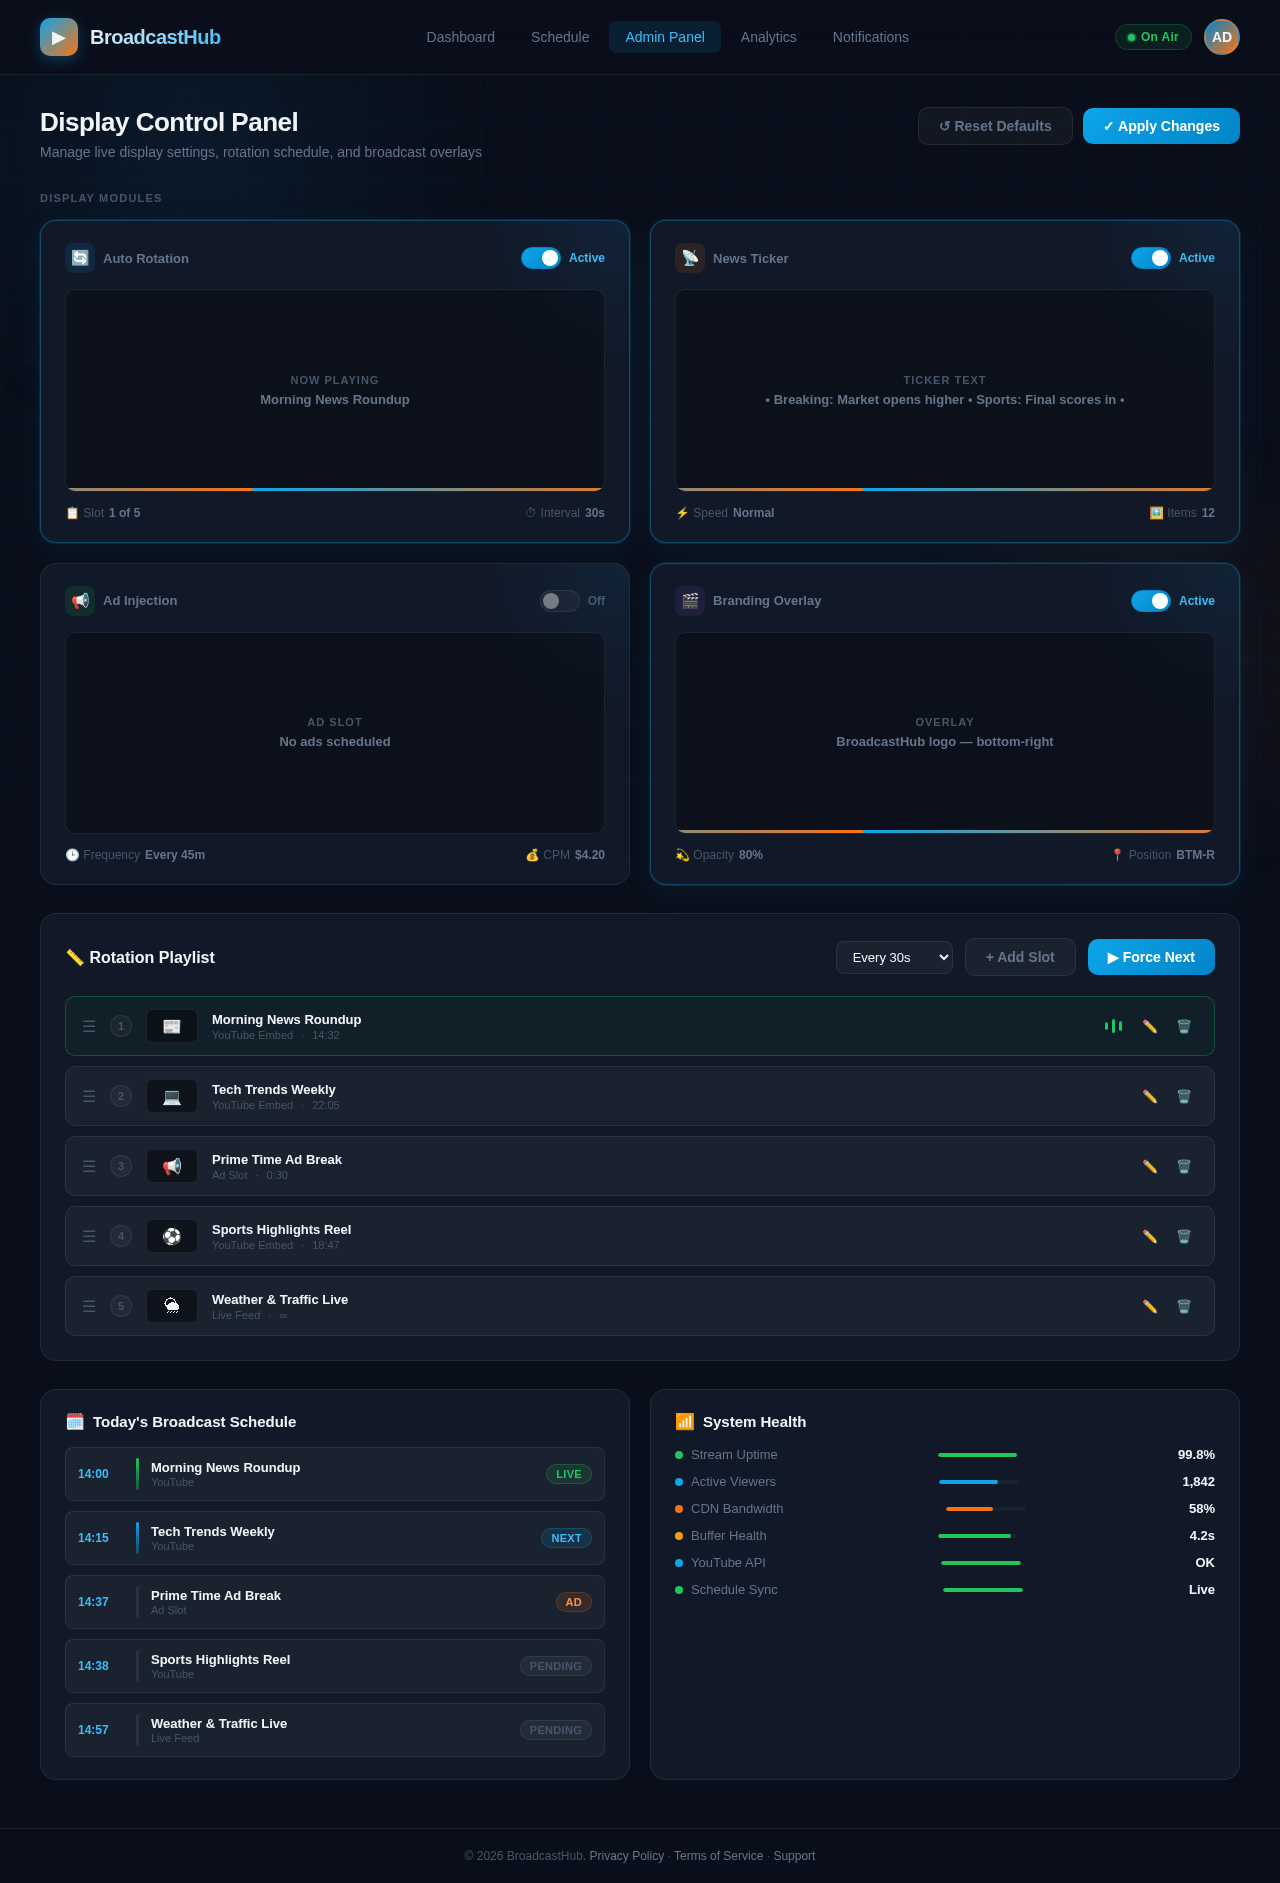Click the AD user avatar
The image size is (1280, 1883).
pos(1222,37)
